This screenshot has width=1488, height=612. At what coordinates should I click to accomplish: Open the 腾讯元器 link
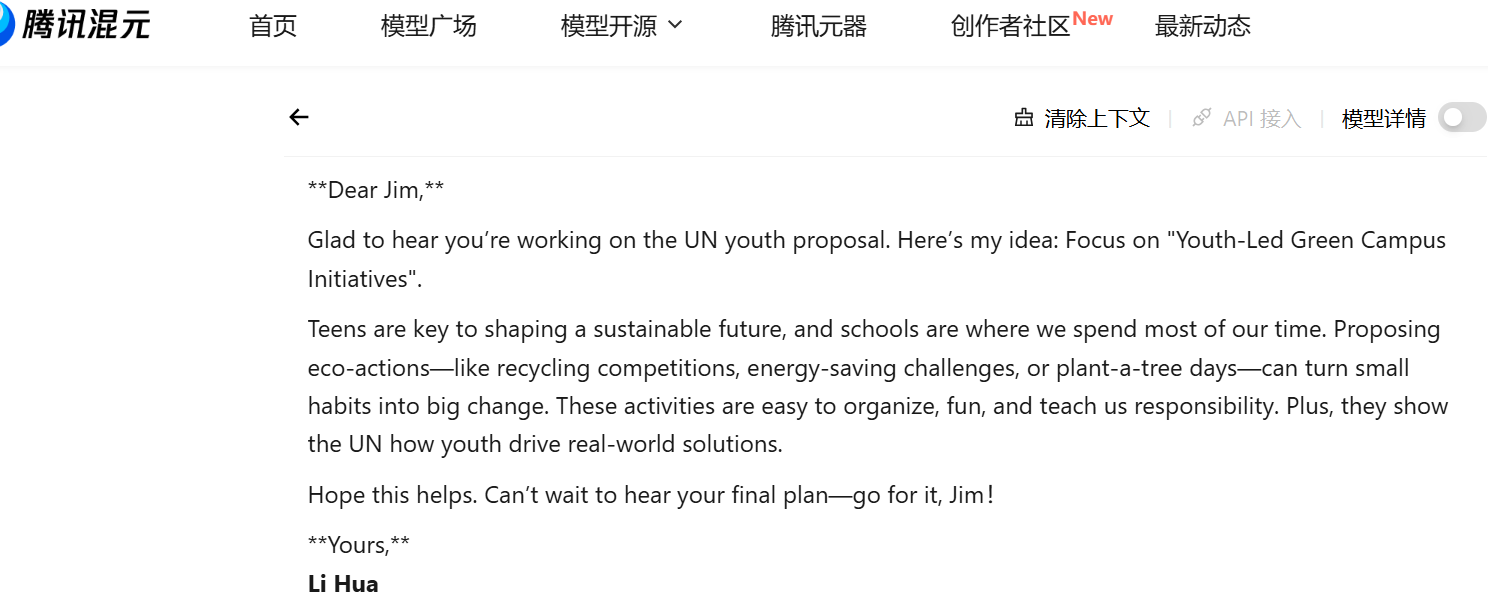click(818, 26)
